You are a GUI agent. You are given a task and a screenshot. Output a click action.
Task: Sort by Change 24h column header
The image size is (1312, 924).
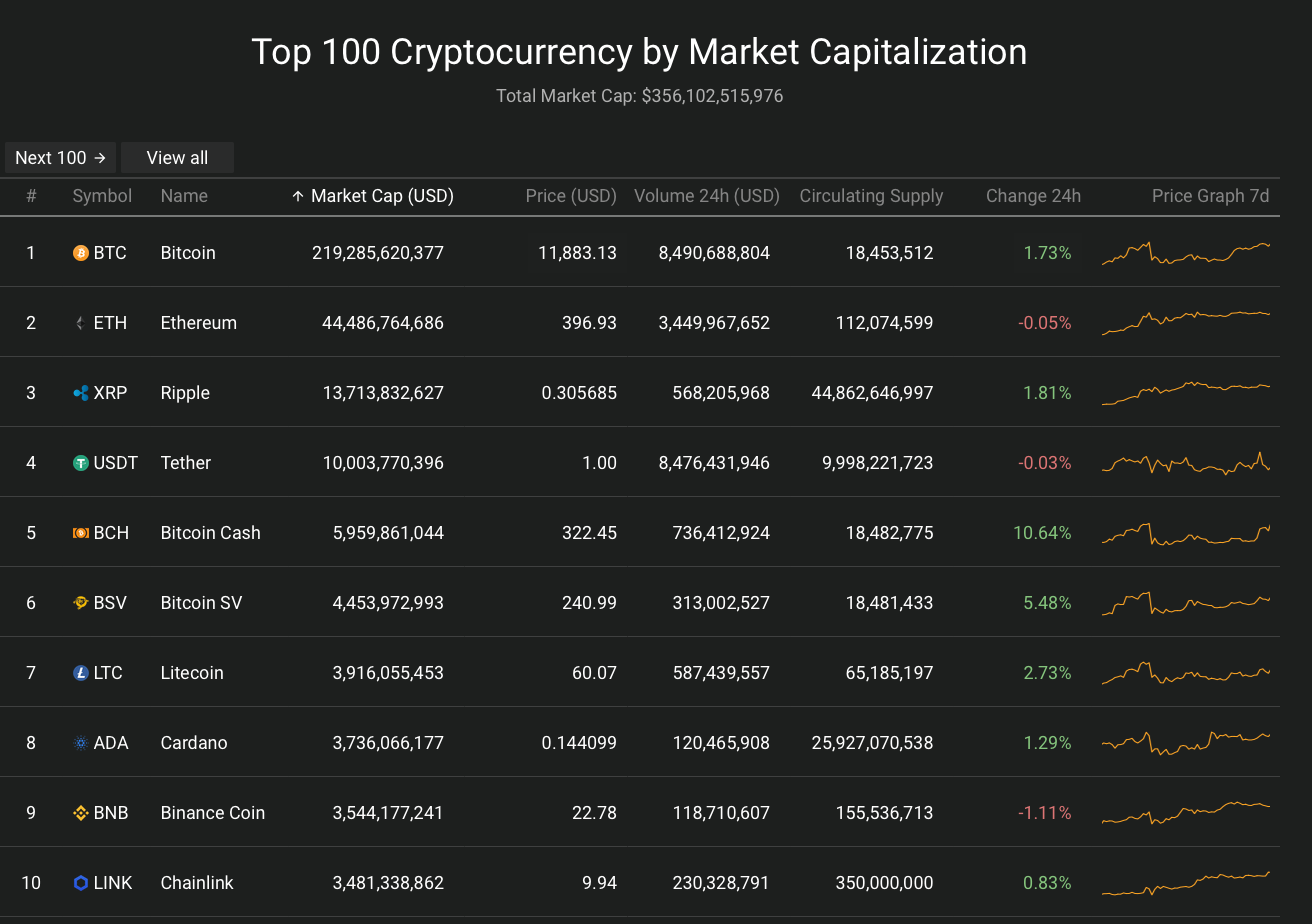pyautogui.click(x=1033, y=196)
